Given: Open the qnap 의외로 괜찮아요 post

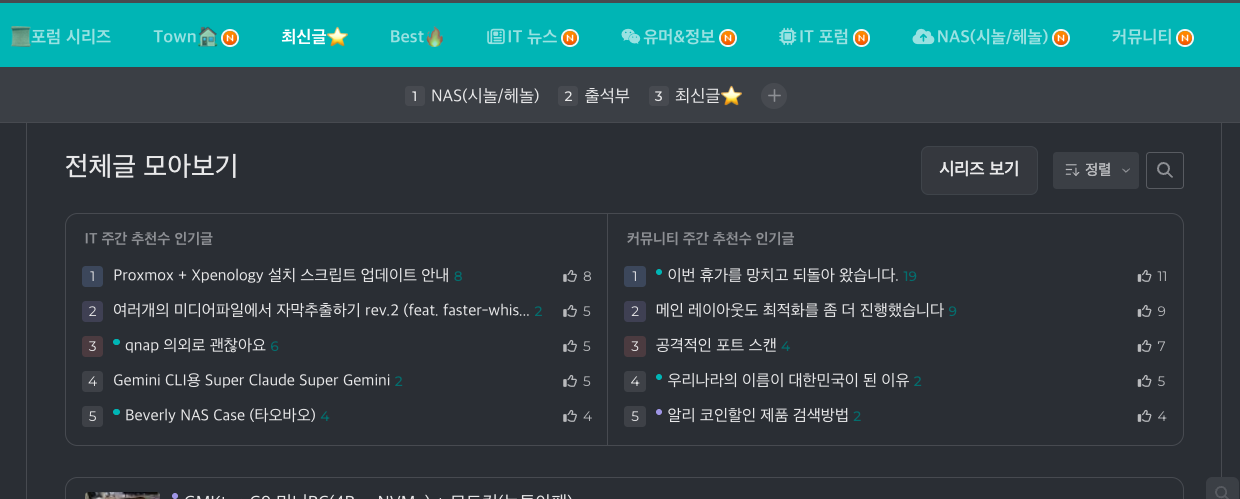Looking at the screenshot, I should [x=195, y=346].
